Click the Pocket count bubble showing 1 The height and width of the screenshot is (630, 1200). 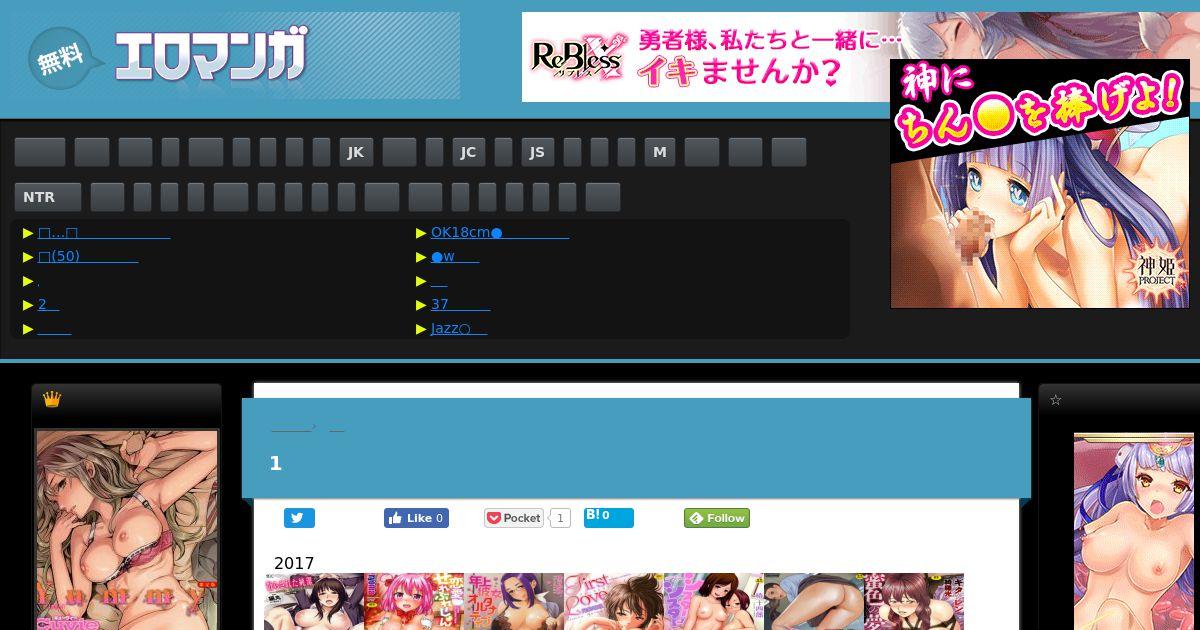click(x=561, y=518)
